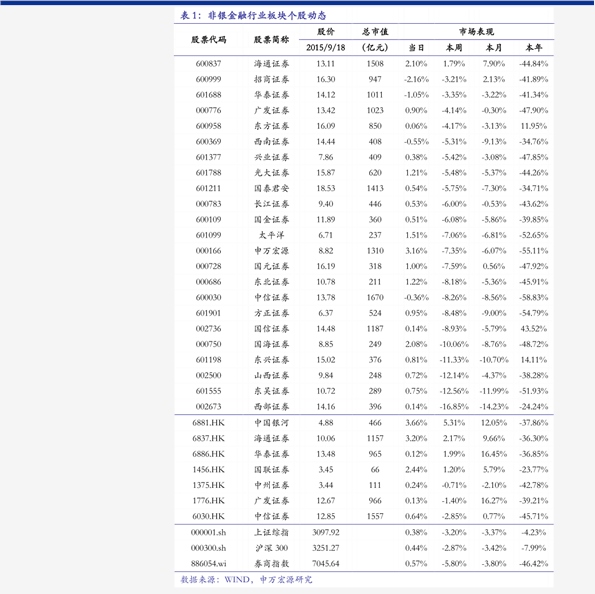Screen dimensions: 595x594
Task: Select the 本周 sub-header
Action: pyautogui.click(x=454, y=47)
